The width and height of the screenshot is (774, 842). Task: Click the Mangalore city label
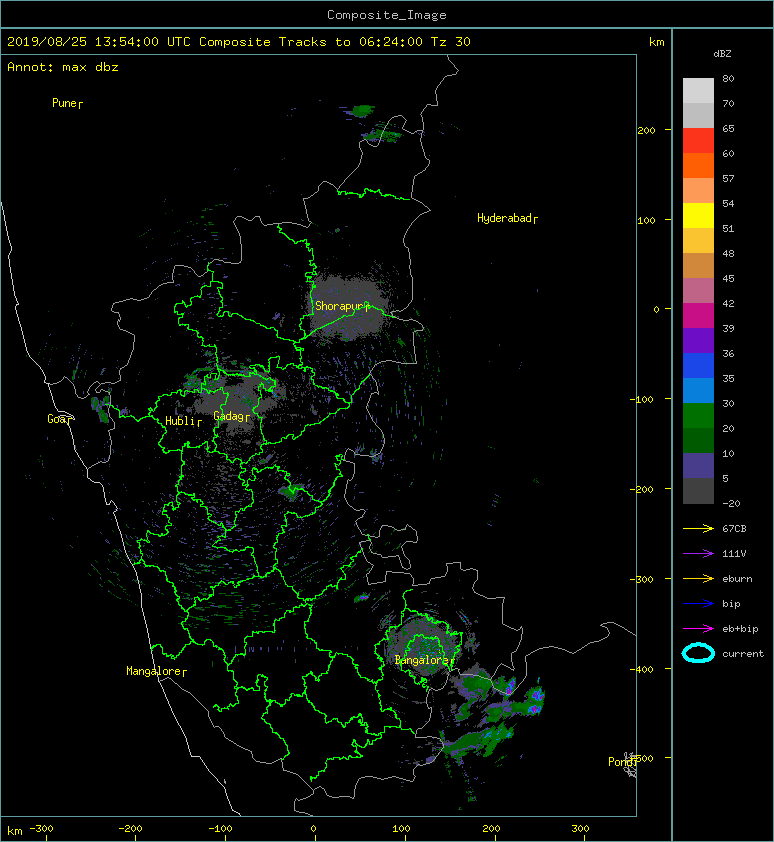pyautogui.click(x=156, y=671)
